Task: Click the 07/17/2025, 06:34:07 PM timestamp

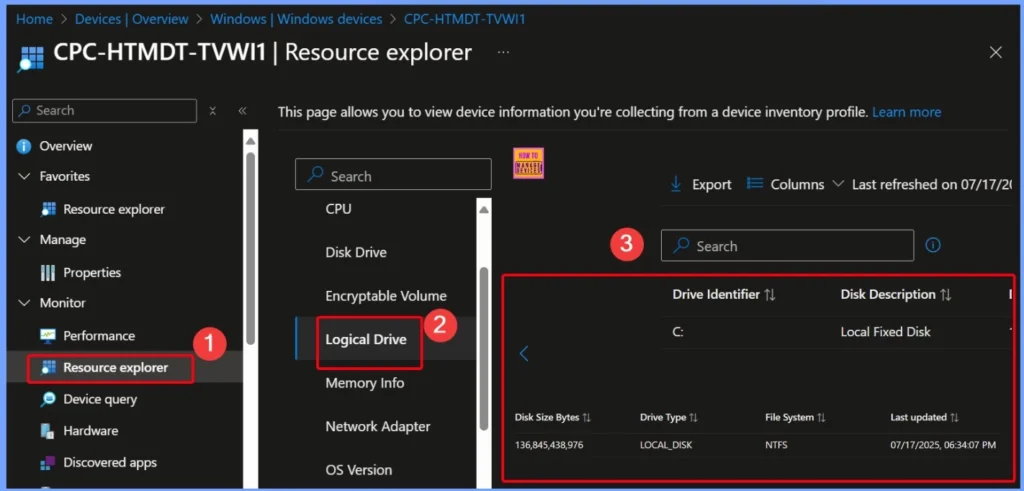Action: (943, 445)
